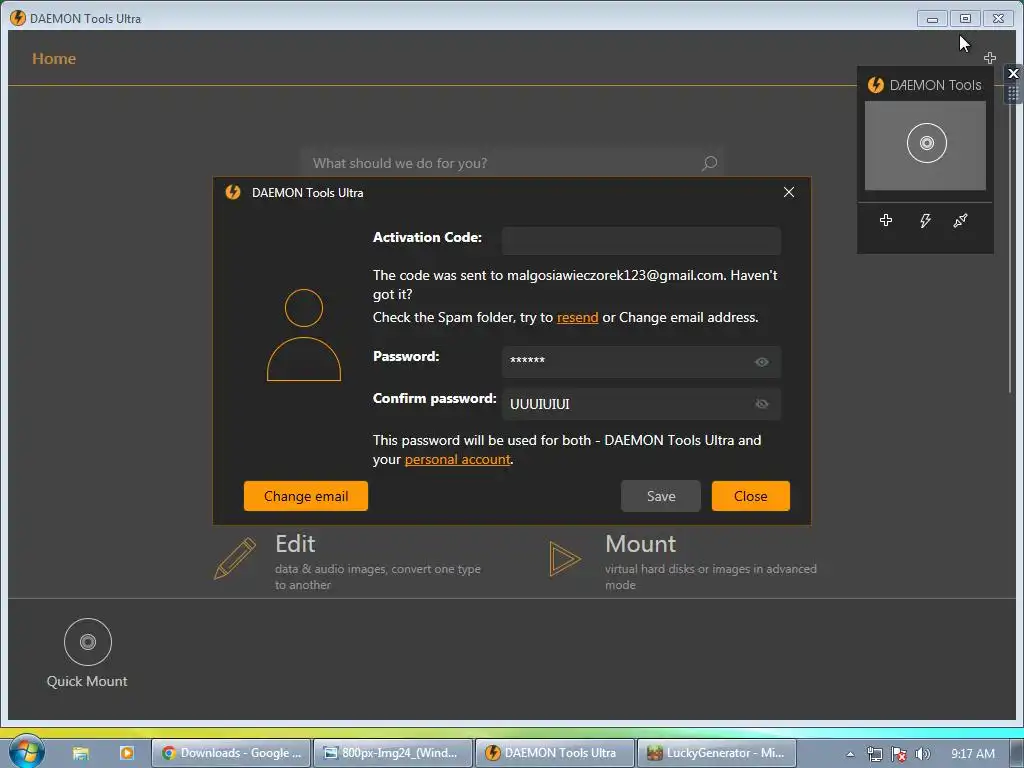
Task: Click the volume speaker tray icon
Action: (922, 754)
